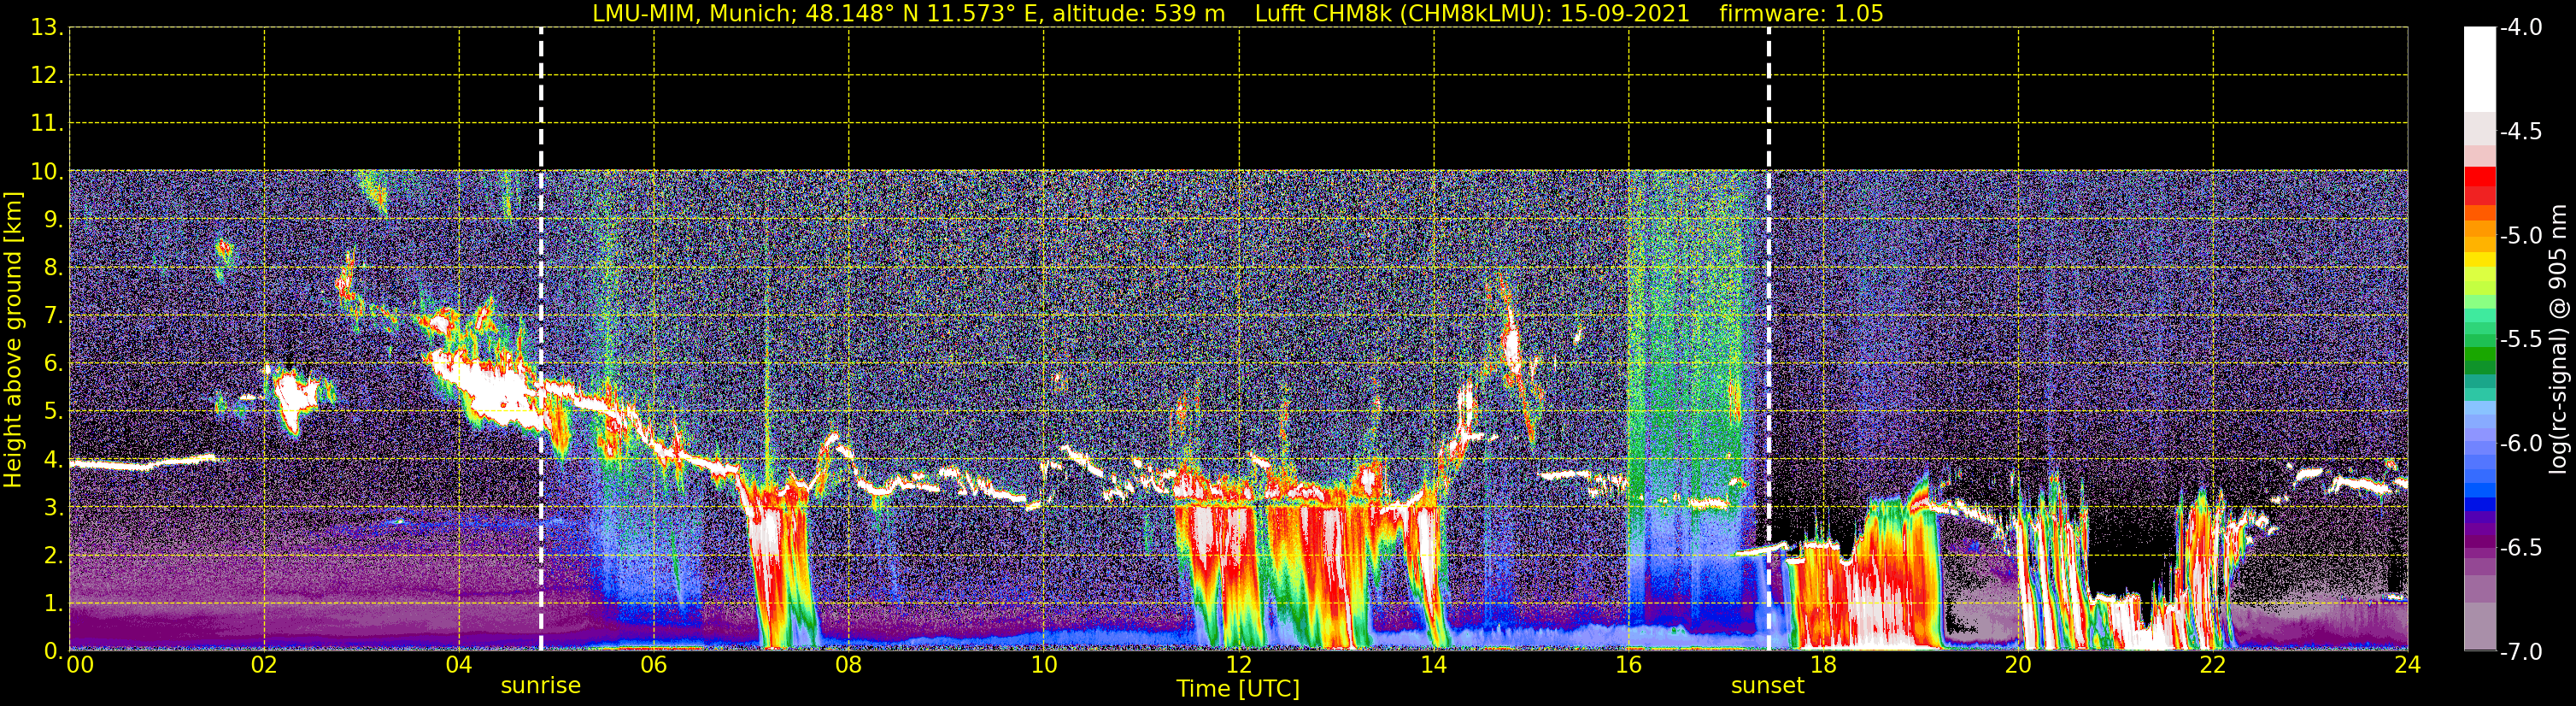
Task: Click the '06' time axis tick label
Action: tap(654, 665)
